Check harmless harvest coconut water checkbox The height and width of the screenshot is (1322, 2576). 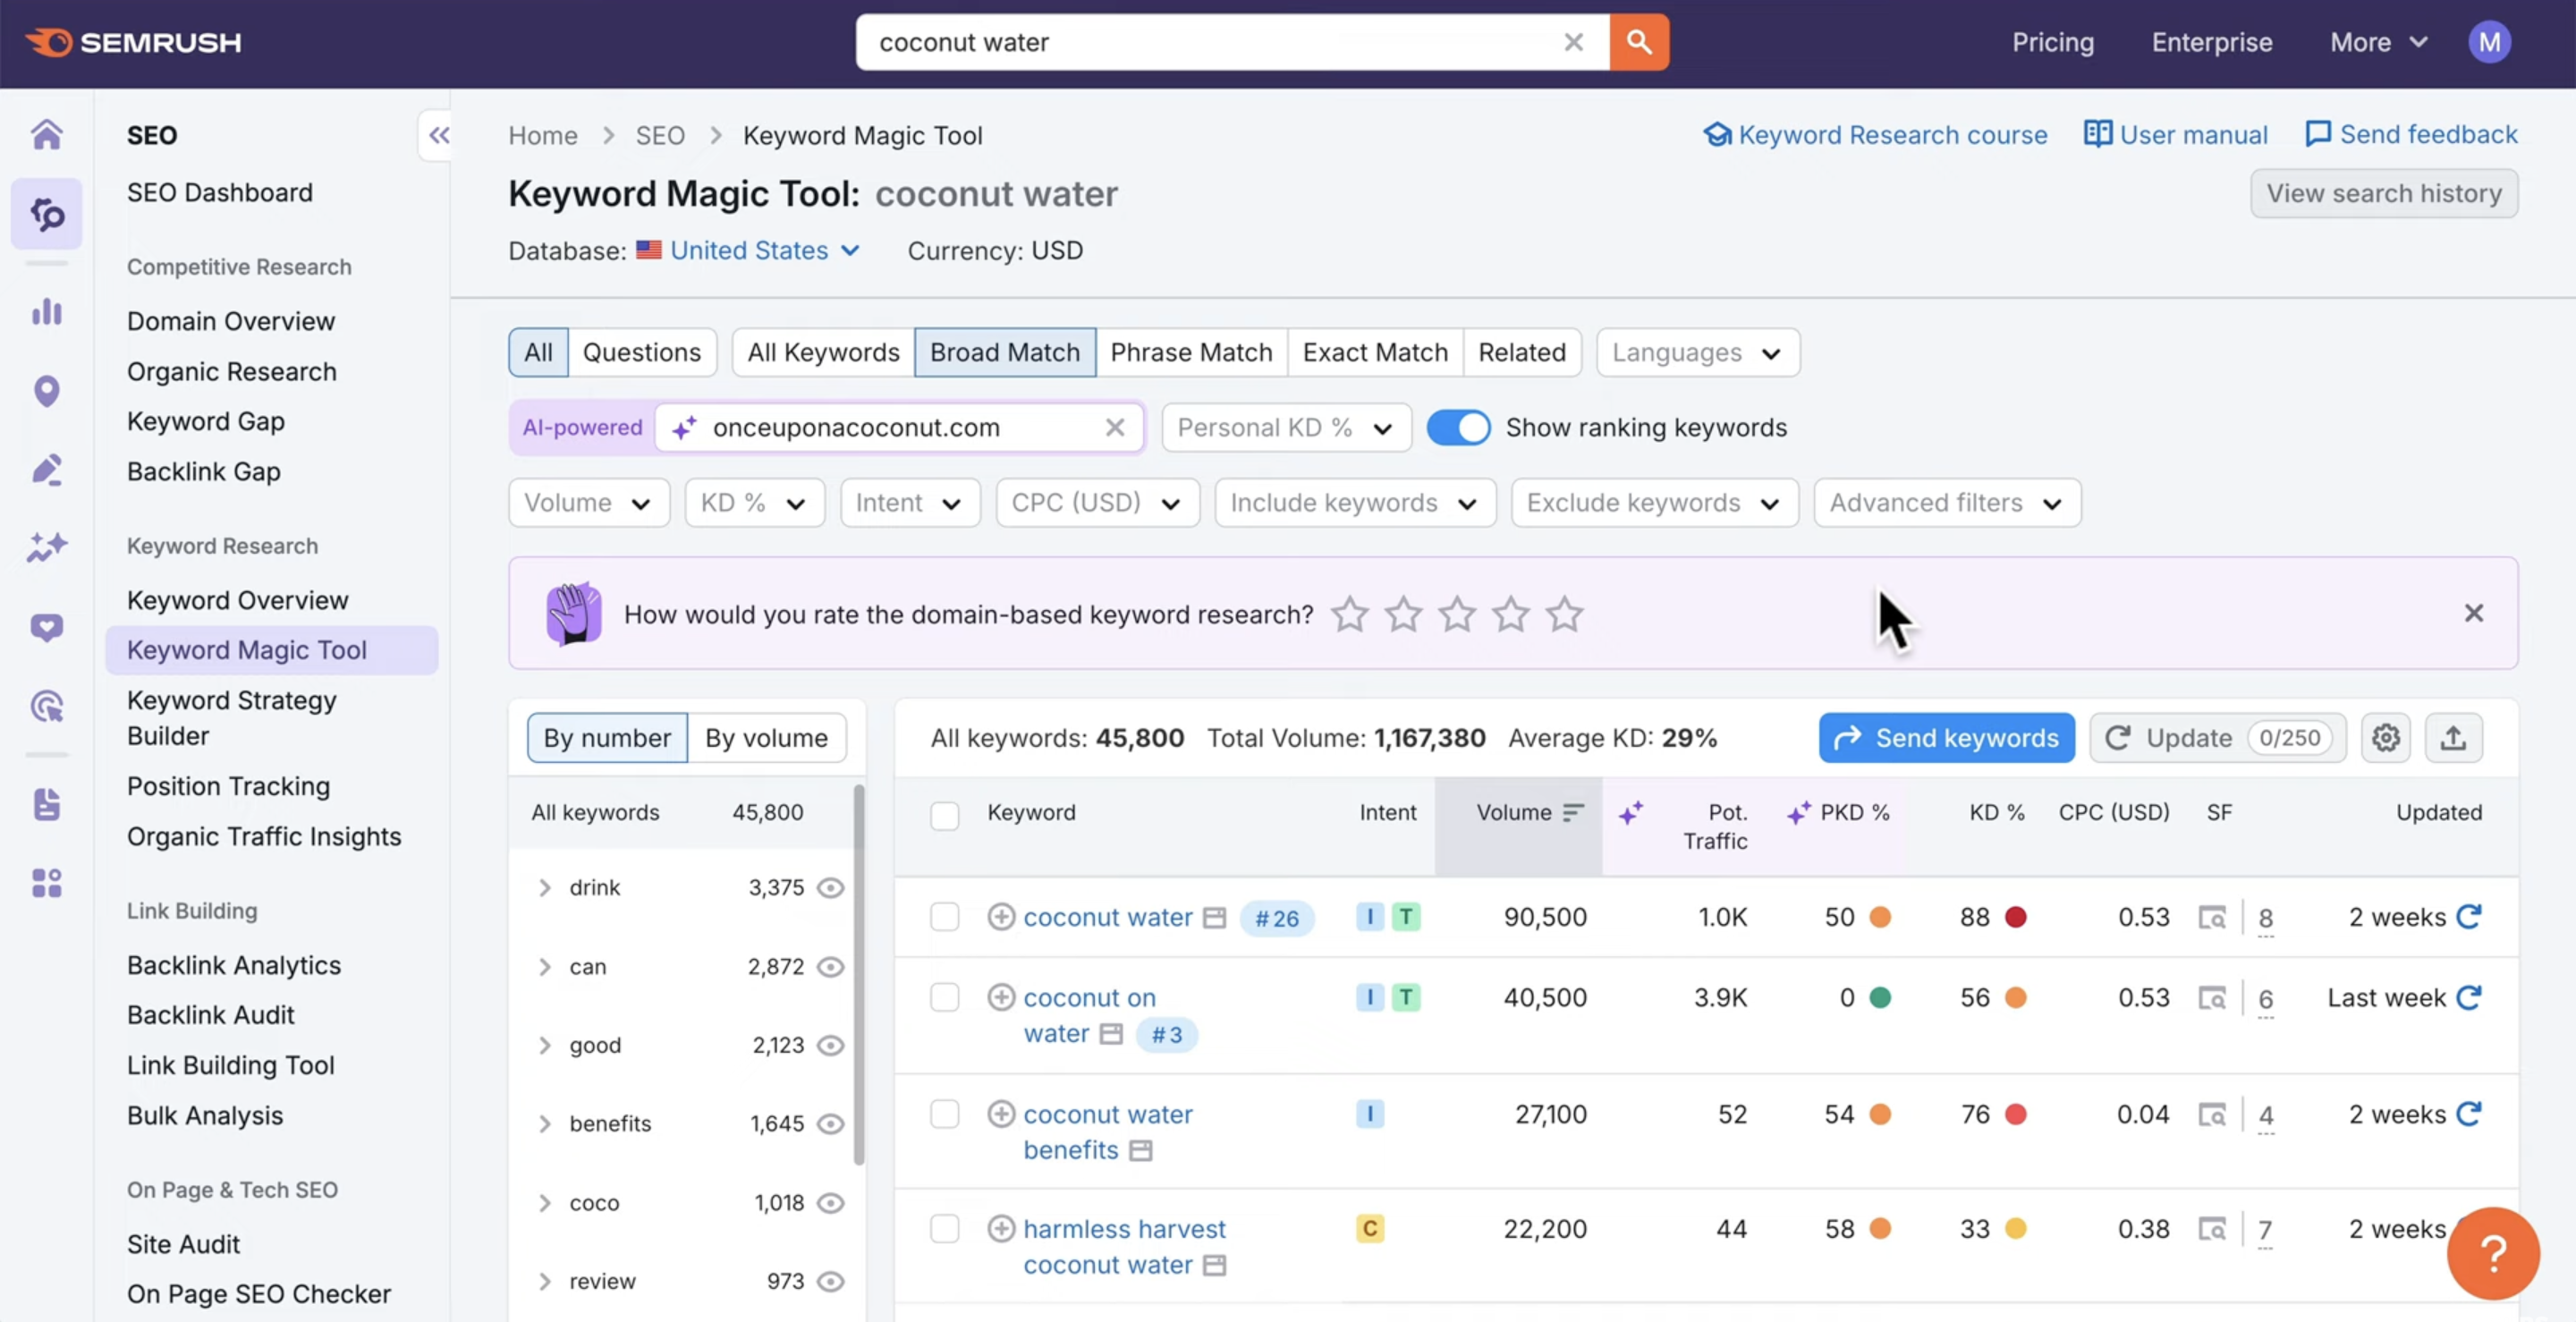pos(944,1229)
